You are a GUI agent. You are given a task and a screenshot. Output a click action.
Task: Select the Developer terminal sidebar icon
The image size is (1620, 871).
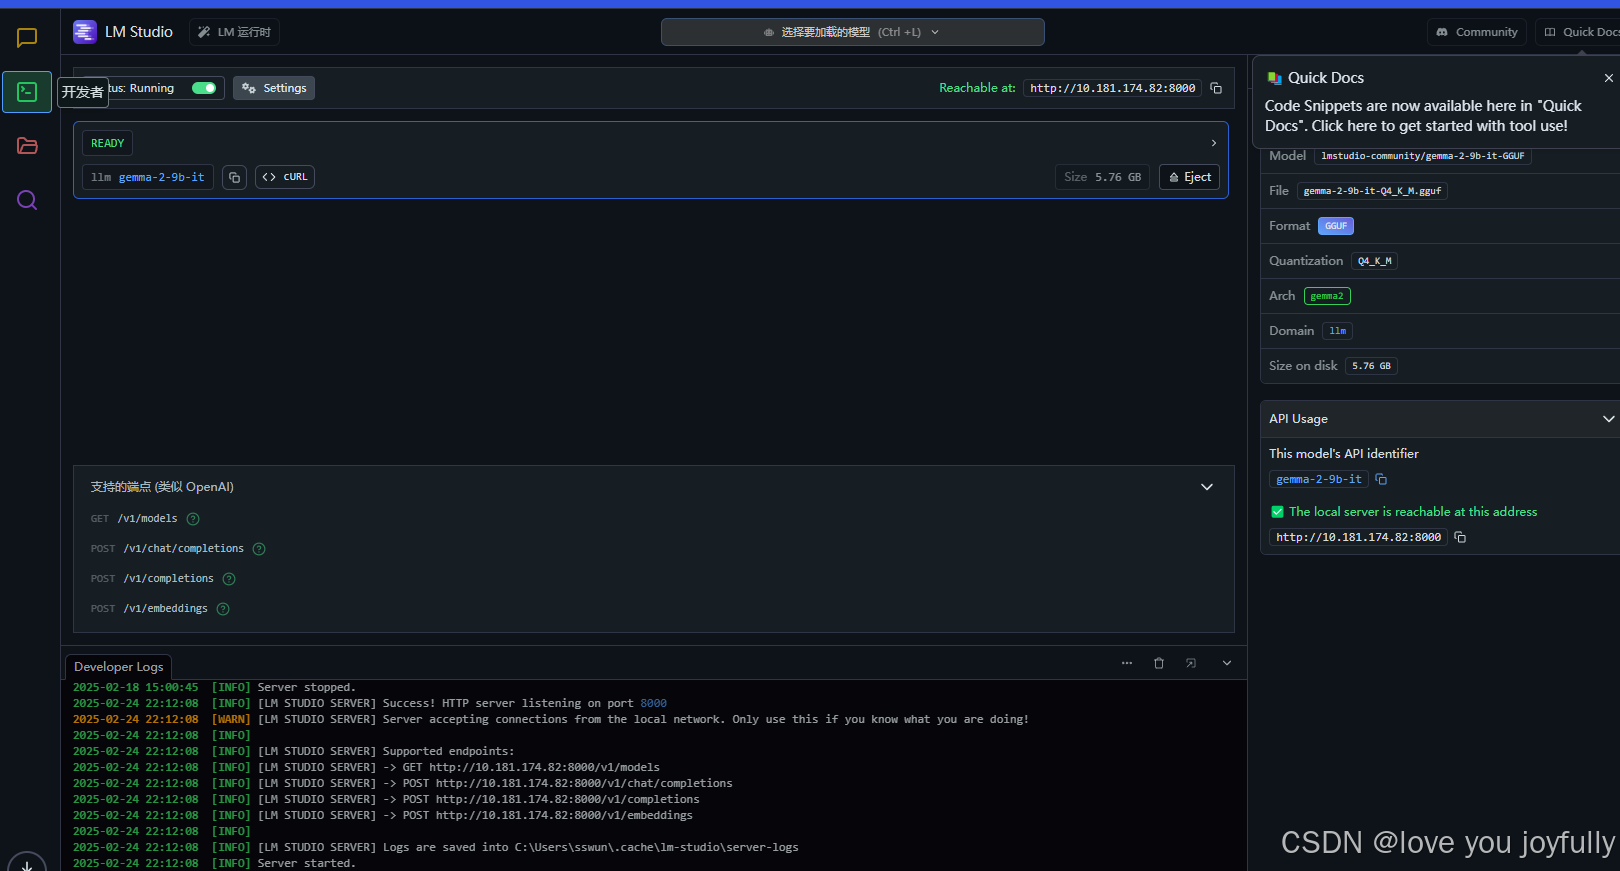tap(27, 92)
